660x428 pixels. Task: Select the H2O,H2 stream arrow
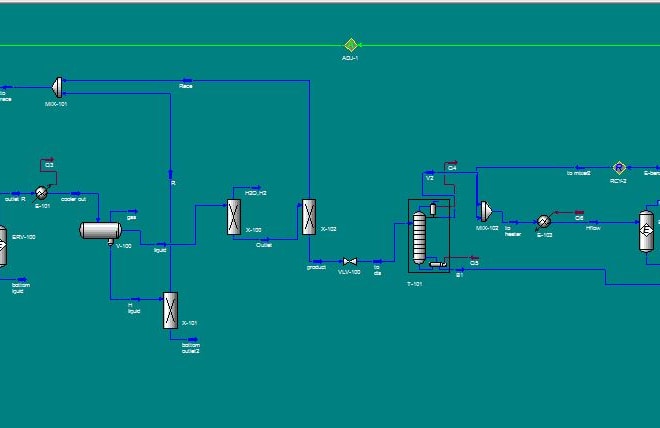click(256, 187)
